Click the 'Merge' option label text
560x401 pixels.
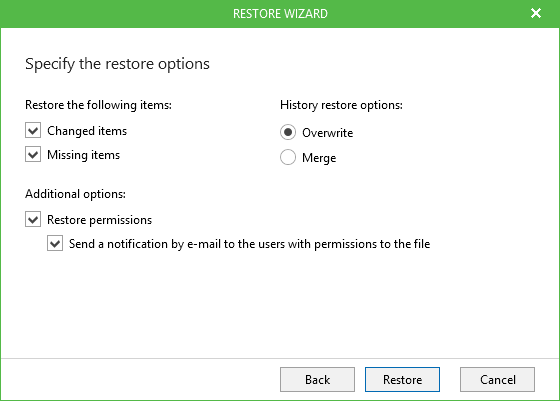coord(319,158)
